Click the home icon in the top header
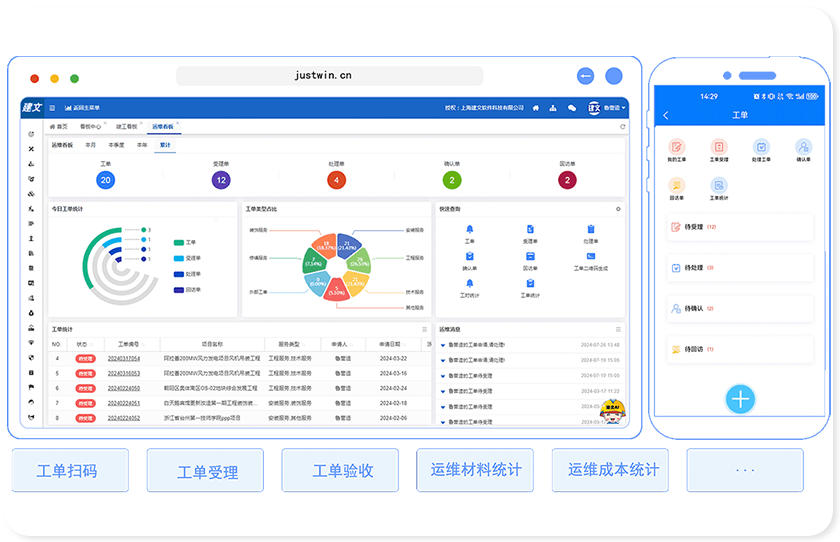Image resolution: width=840 pixels, height=542 pixels. [x=536, y=108]
